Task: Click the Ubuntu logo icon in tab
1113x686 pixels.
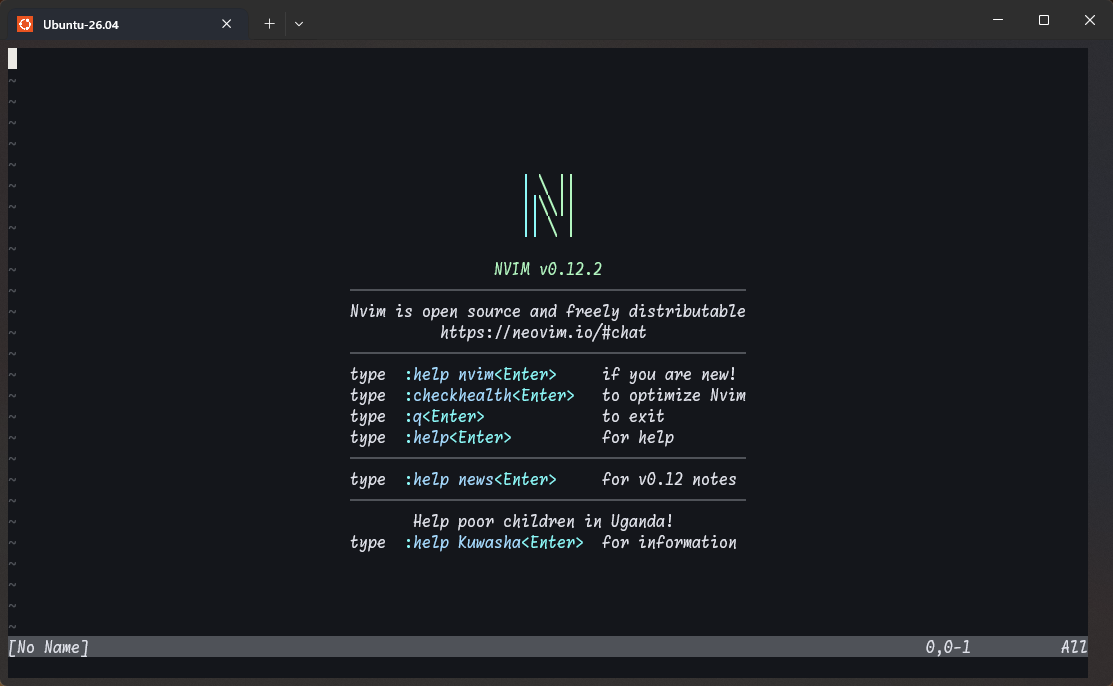Action: click(25, 24)
